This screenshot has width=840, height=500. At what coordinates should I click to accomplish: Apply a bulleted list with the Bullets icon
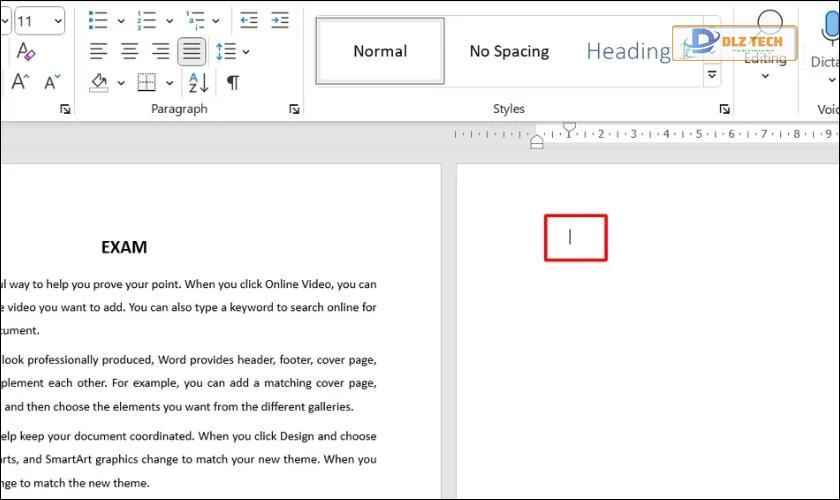98,20
